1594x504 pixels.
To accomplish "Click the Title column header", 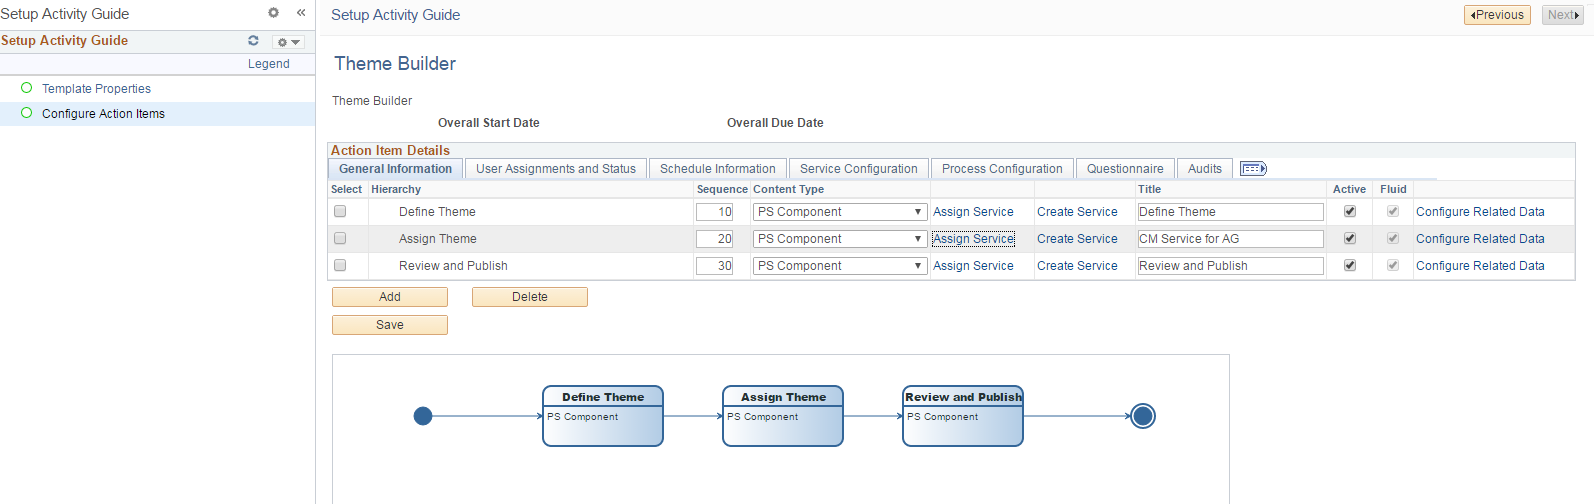I will (1150, 189).
